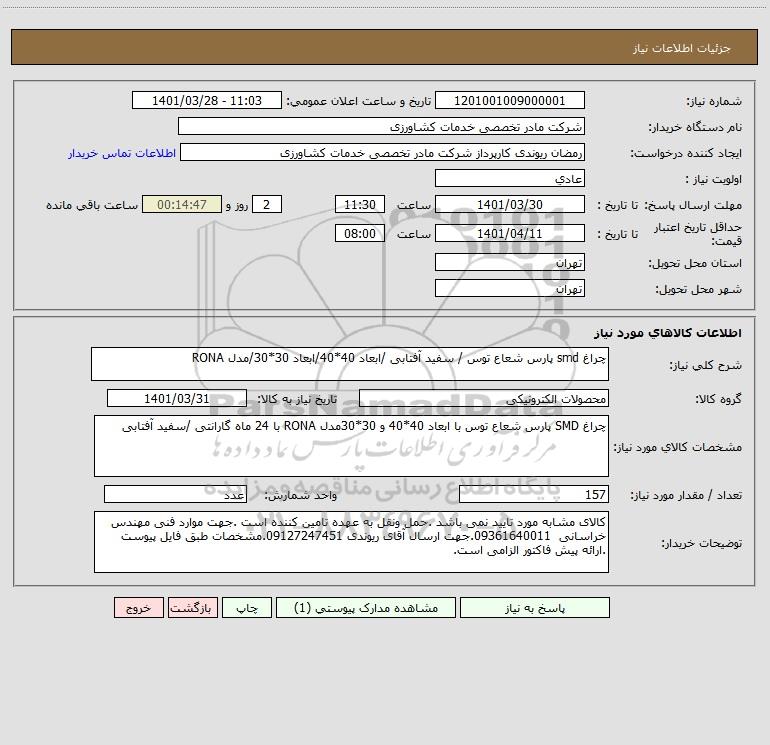Click the validity time field 08:00

(x=359, y=233)
